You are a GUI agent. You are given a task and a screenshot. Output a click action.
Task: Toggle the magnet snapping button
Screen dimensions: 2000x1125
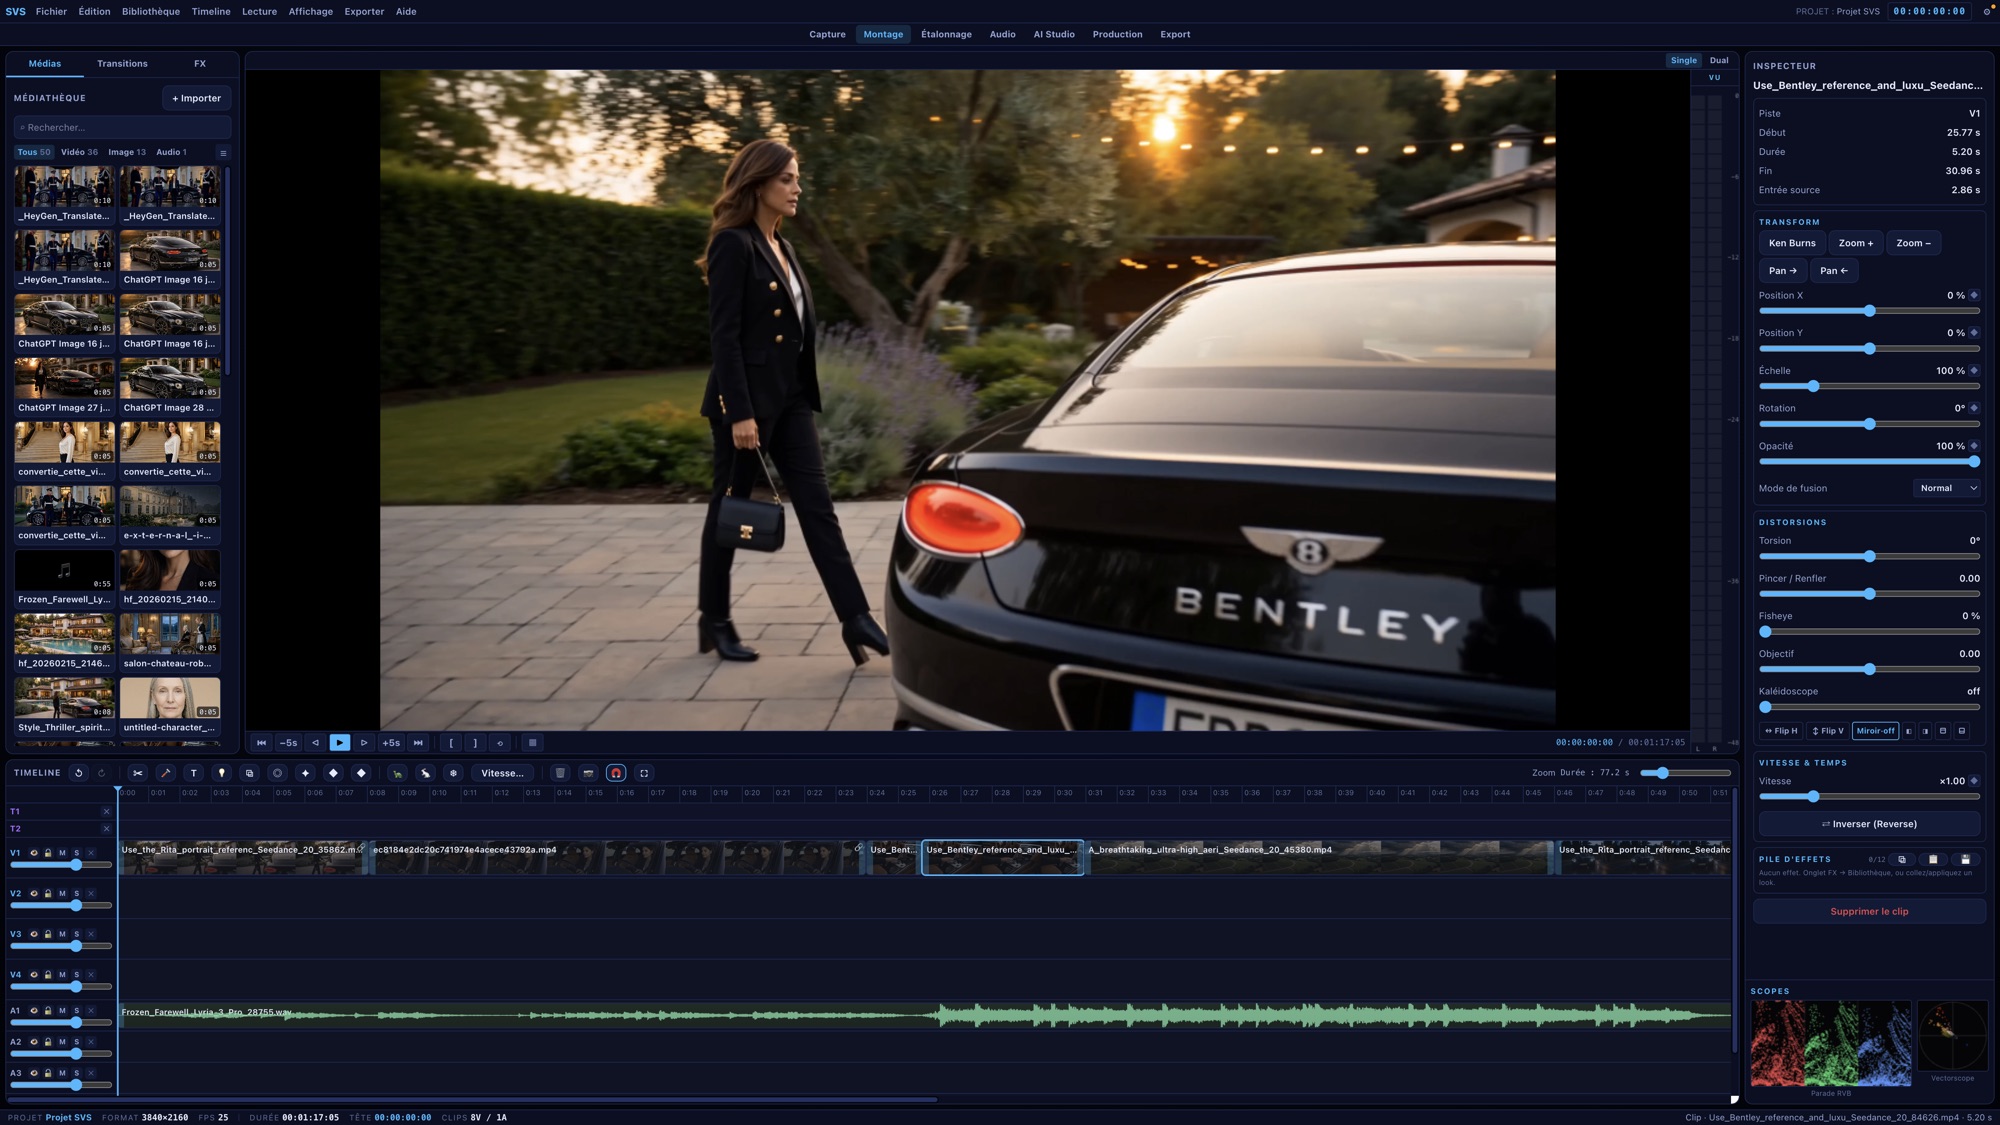tap(616, 773)
